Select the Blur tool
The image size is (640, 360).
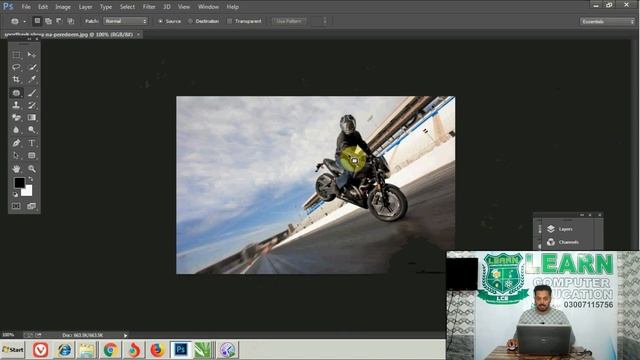(x=16, y=130)
